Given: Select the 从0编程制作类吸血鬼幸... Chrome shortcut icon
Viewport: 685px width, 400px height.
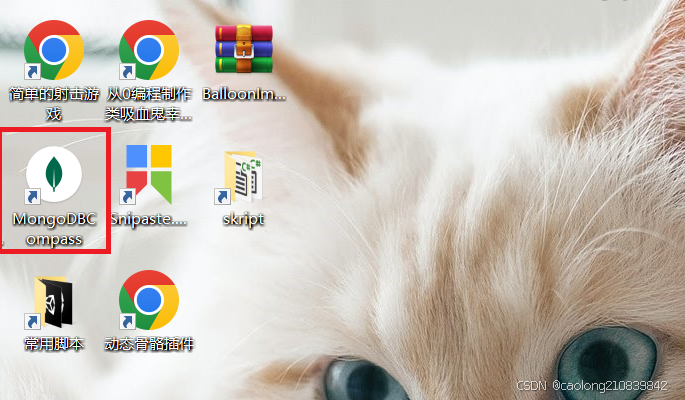Looking at the screenshot, I should [x=149, y=50].
